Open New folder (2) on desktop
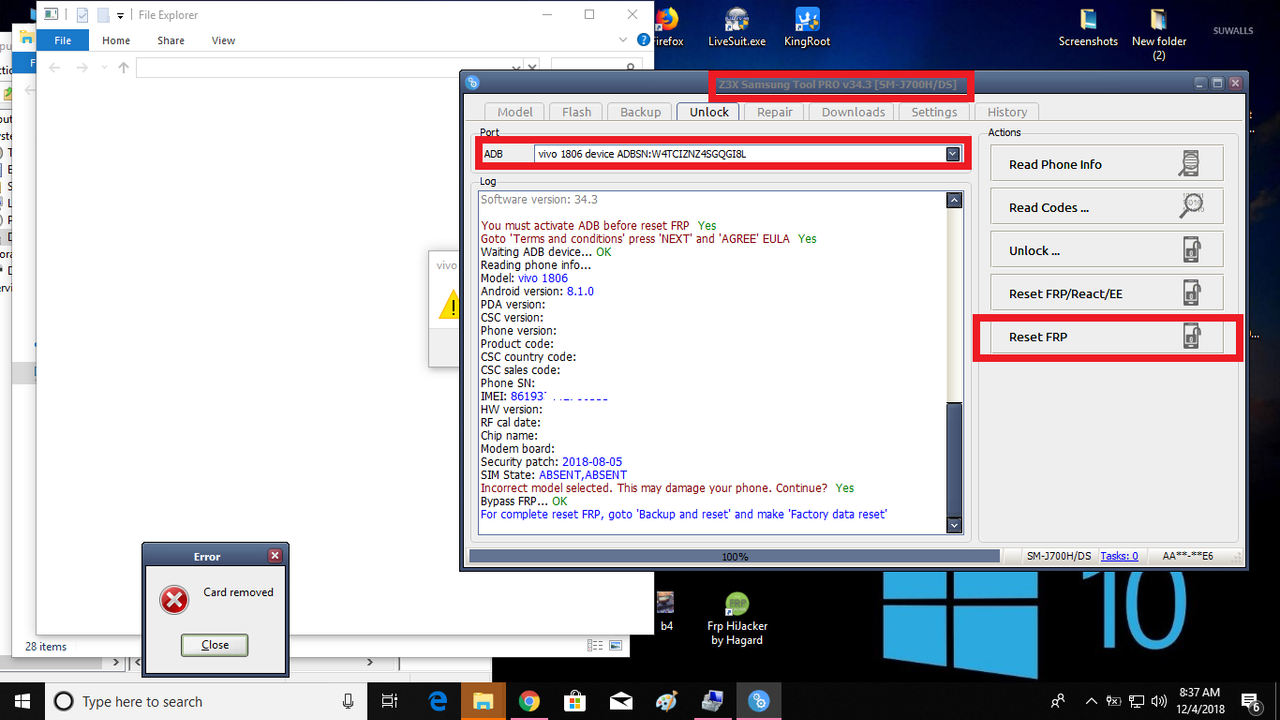The width and height of the screenshot is (1280, 720). tap(1159, 35)
